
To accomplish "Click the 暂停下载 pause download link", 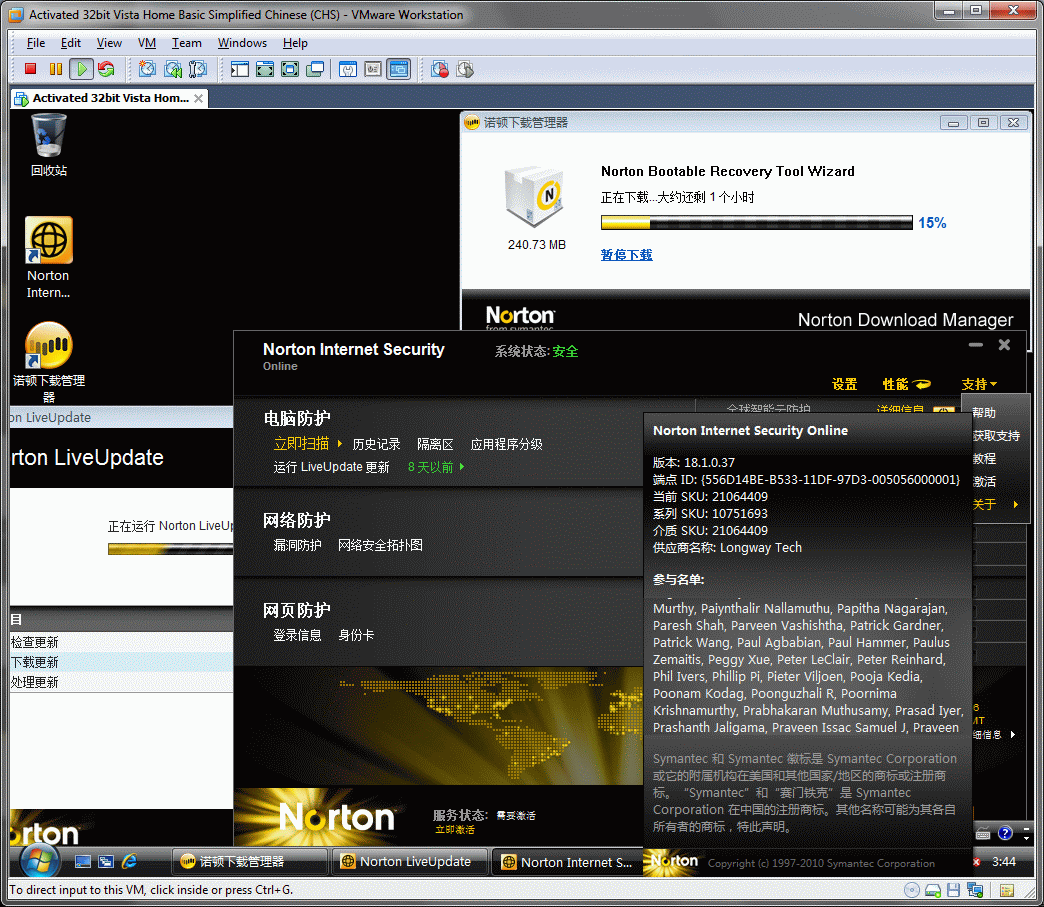I will point(626,255).
